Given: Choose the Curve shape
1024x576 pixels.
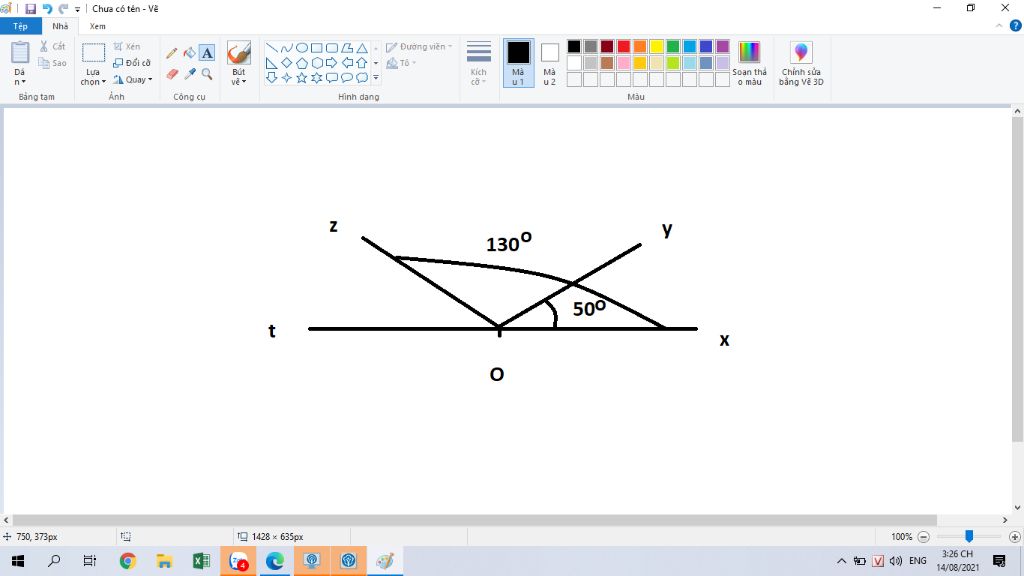Looking at the screenshot, I should click(x=287, y=48).
